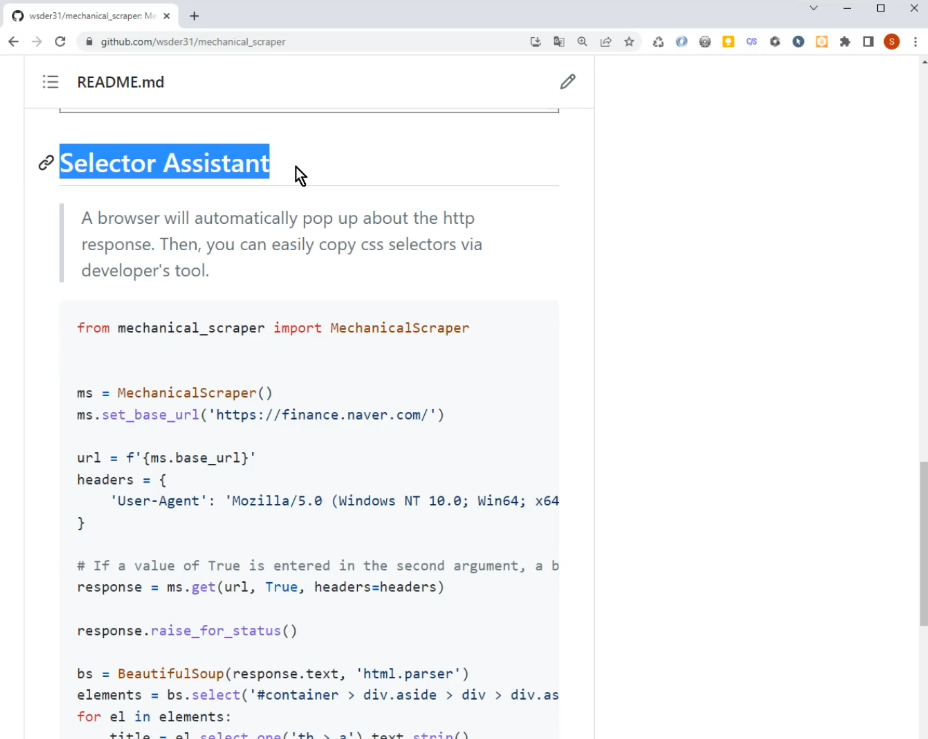Edit README.md with pencil icon
The image size is (928, 739).
pyautogui.click(x=568, y=82)
